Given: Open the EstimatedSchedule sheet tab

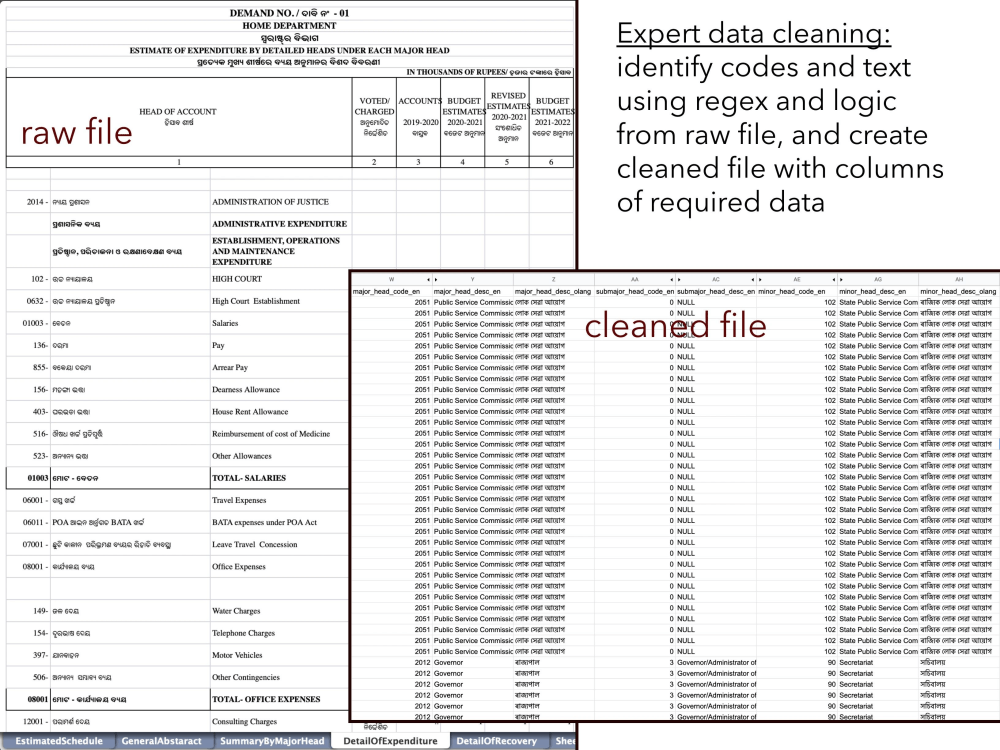Looking at the screenshot, I should [59, 741].
